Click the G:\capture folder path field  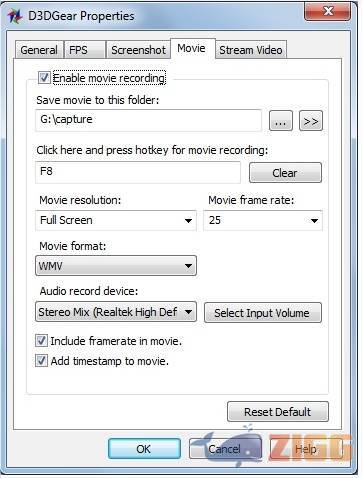coord(148,120)
